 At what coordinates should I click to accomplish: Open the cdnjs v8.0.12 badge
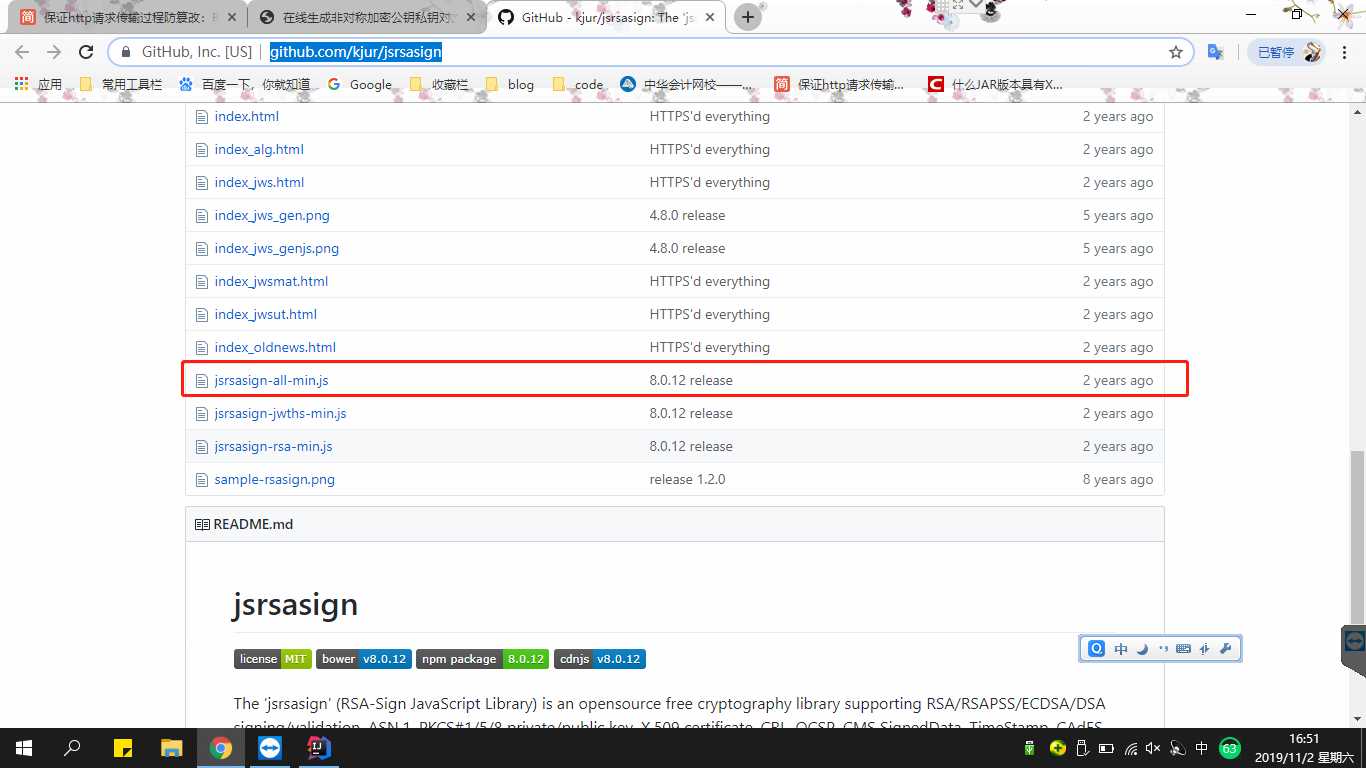[600, 659]
